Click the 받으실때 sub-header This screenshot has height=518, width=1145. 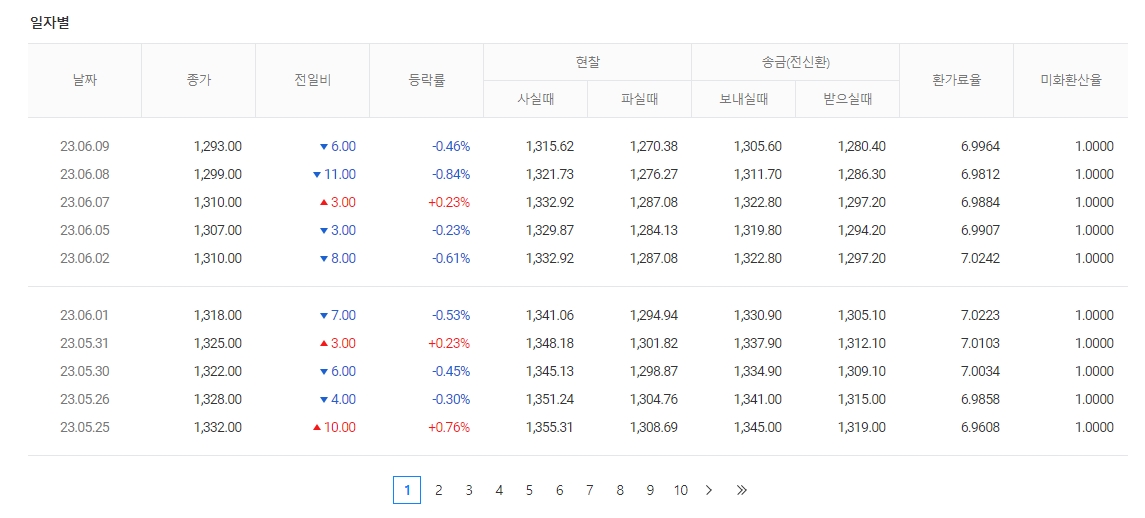[847, 99]
